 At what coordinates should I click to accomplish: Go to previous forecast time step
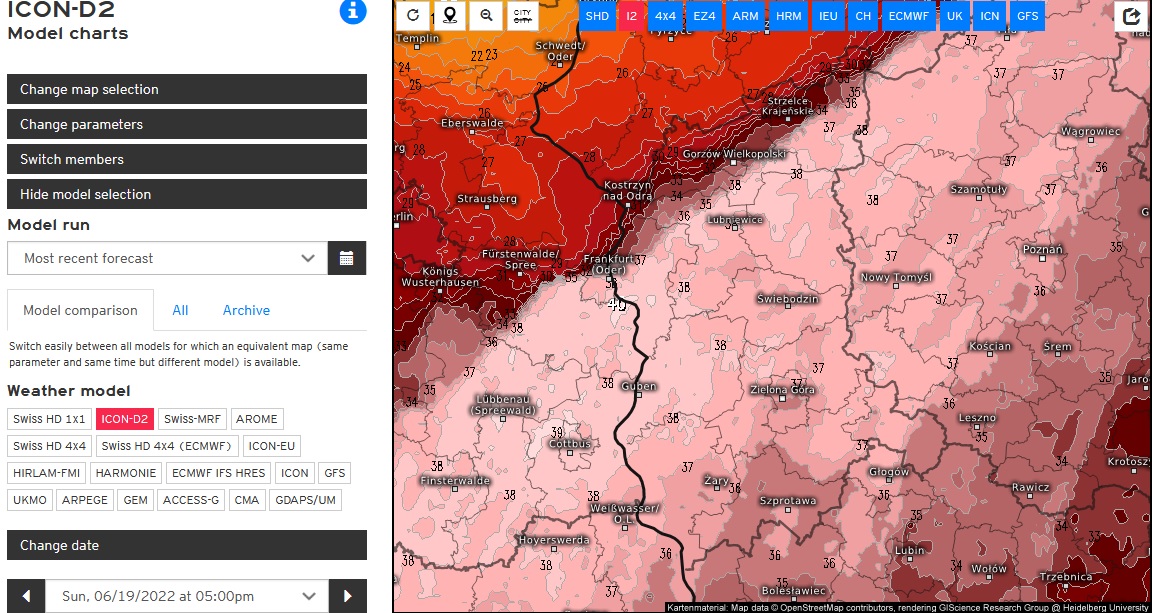pos(26,596)
